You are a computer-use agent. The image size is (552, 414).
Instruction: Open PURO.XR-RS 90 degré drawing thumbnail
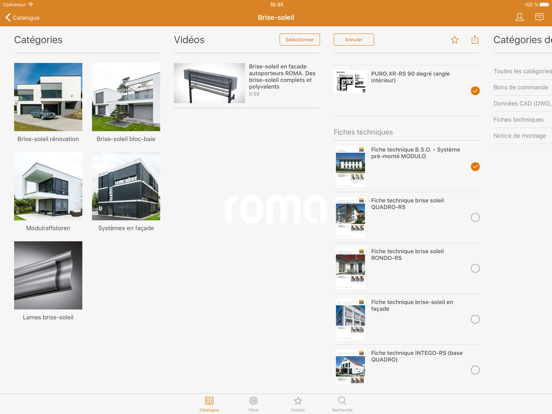(350, 82)
